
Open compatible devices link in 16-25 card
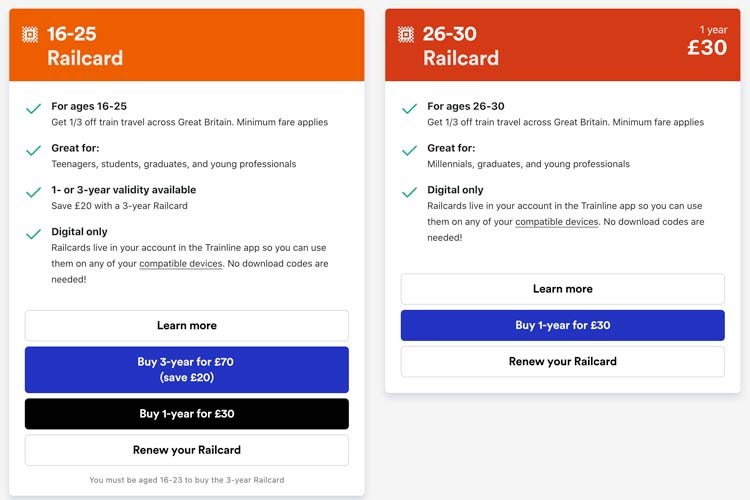click(181, 264)
